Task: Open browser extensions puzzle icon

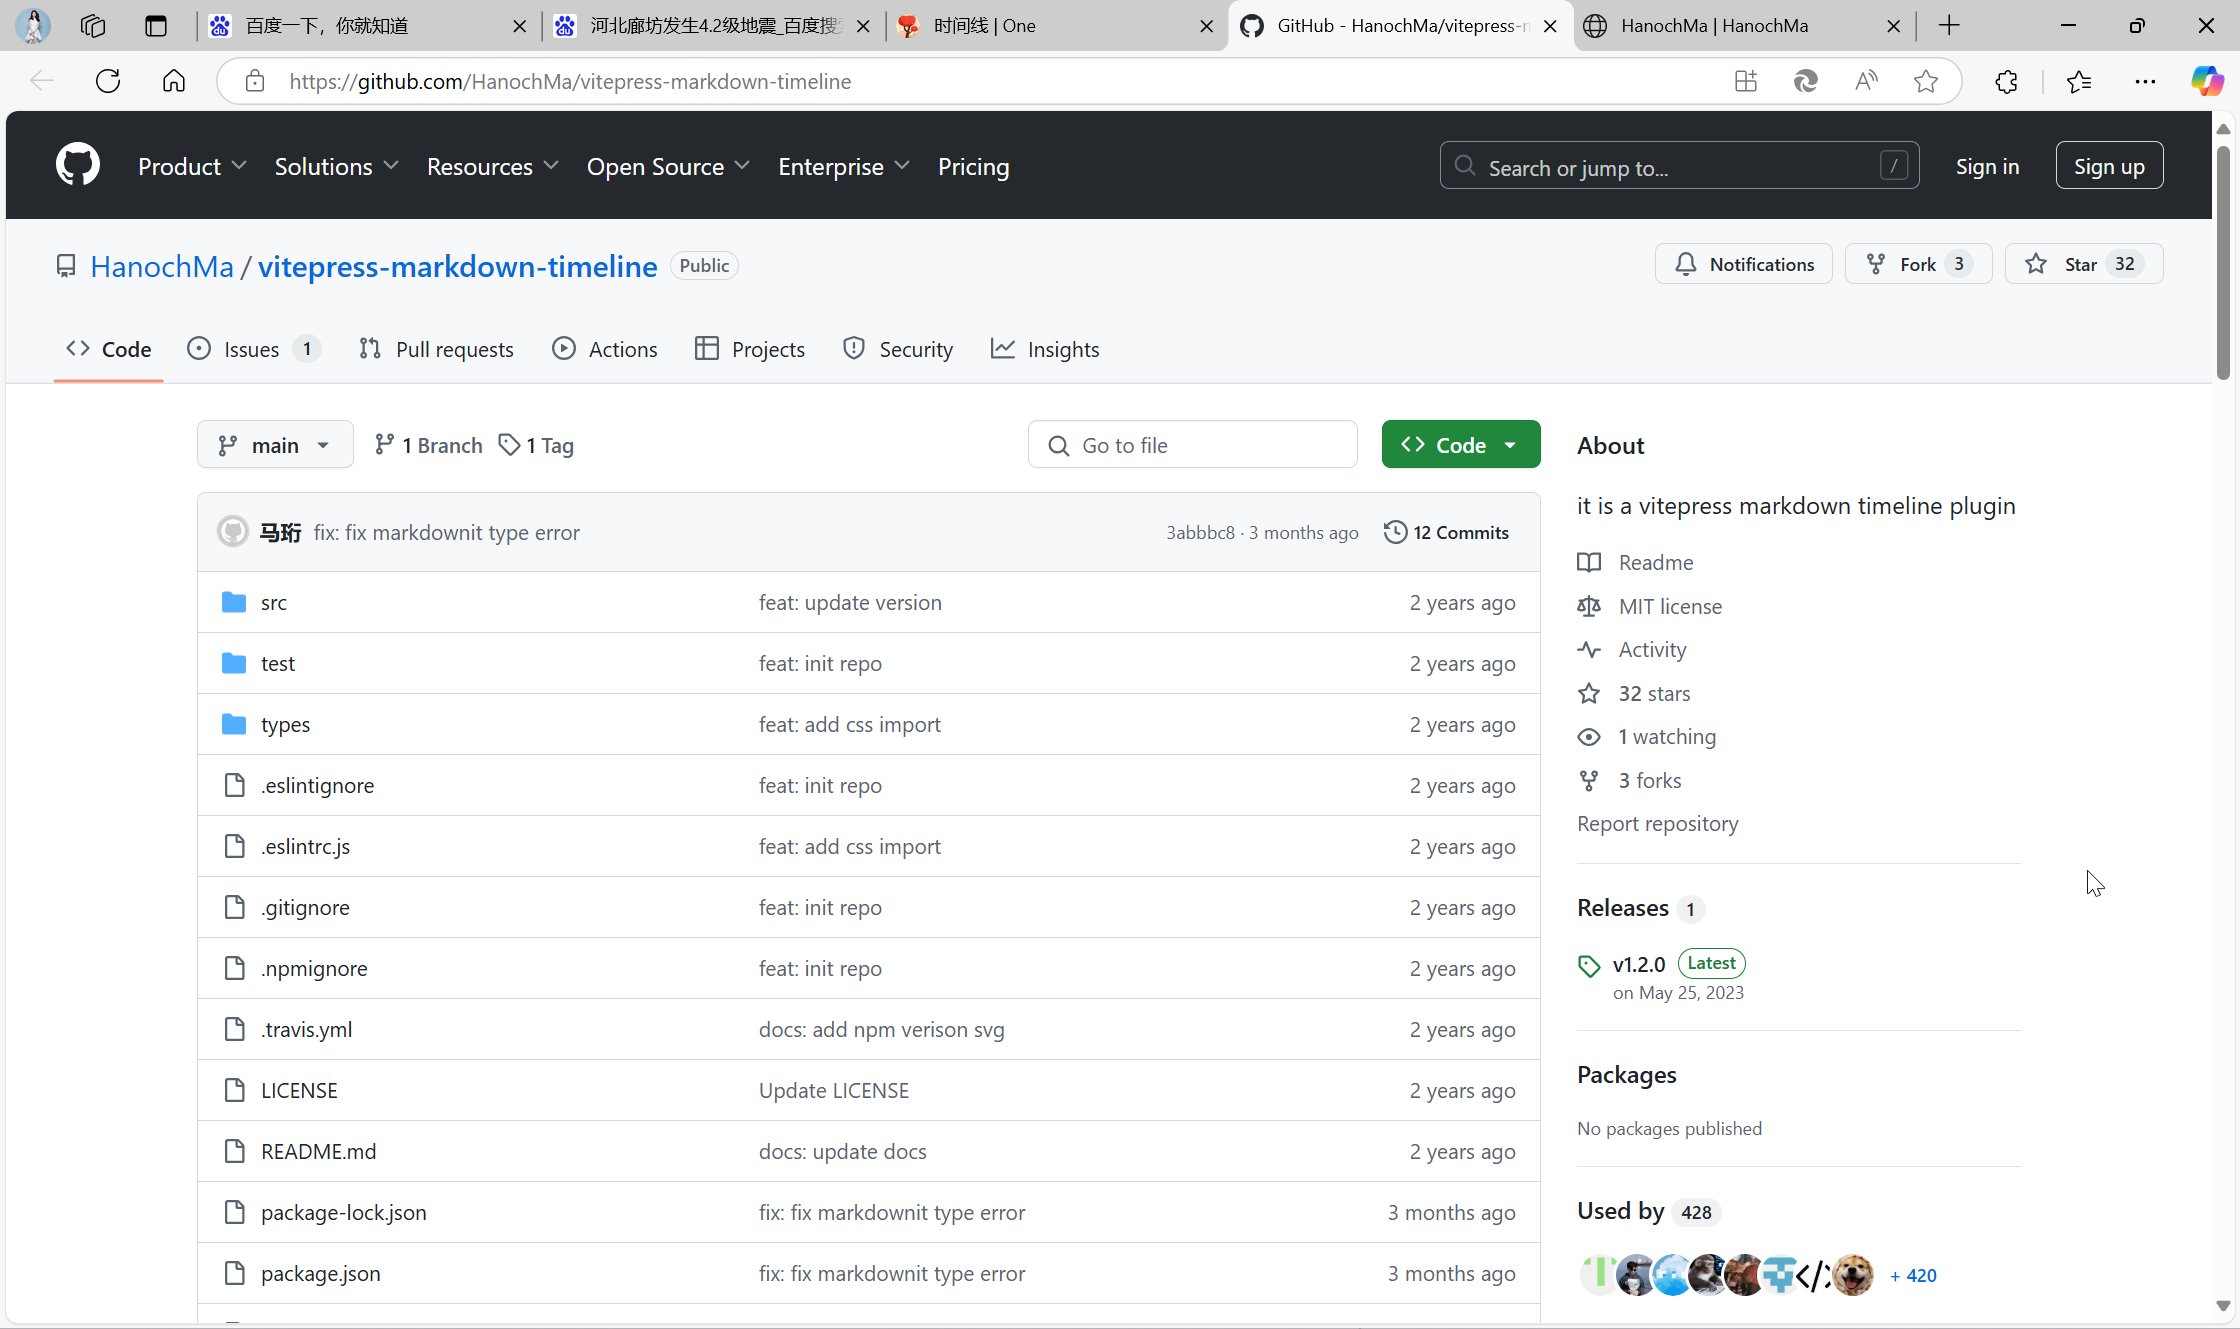Action: coord(2006,81)
